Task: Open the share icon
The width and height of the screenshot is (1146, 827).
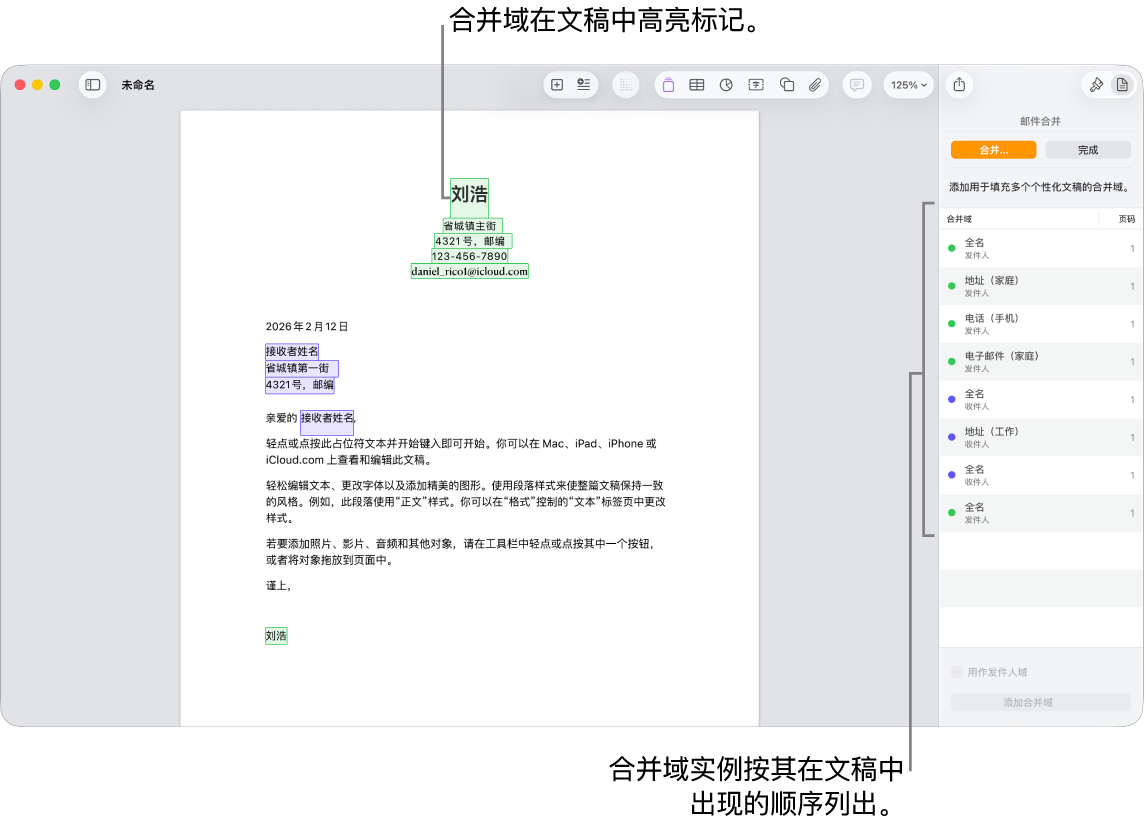Action: pos(960,85)
